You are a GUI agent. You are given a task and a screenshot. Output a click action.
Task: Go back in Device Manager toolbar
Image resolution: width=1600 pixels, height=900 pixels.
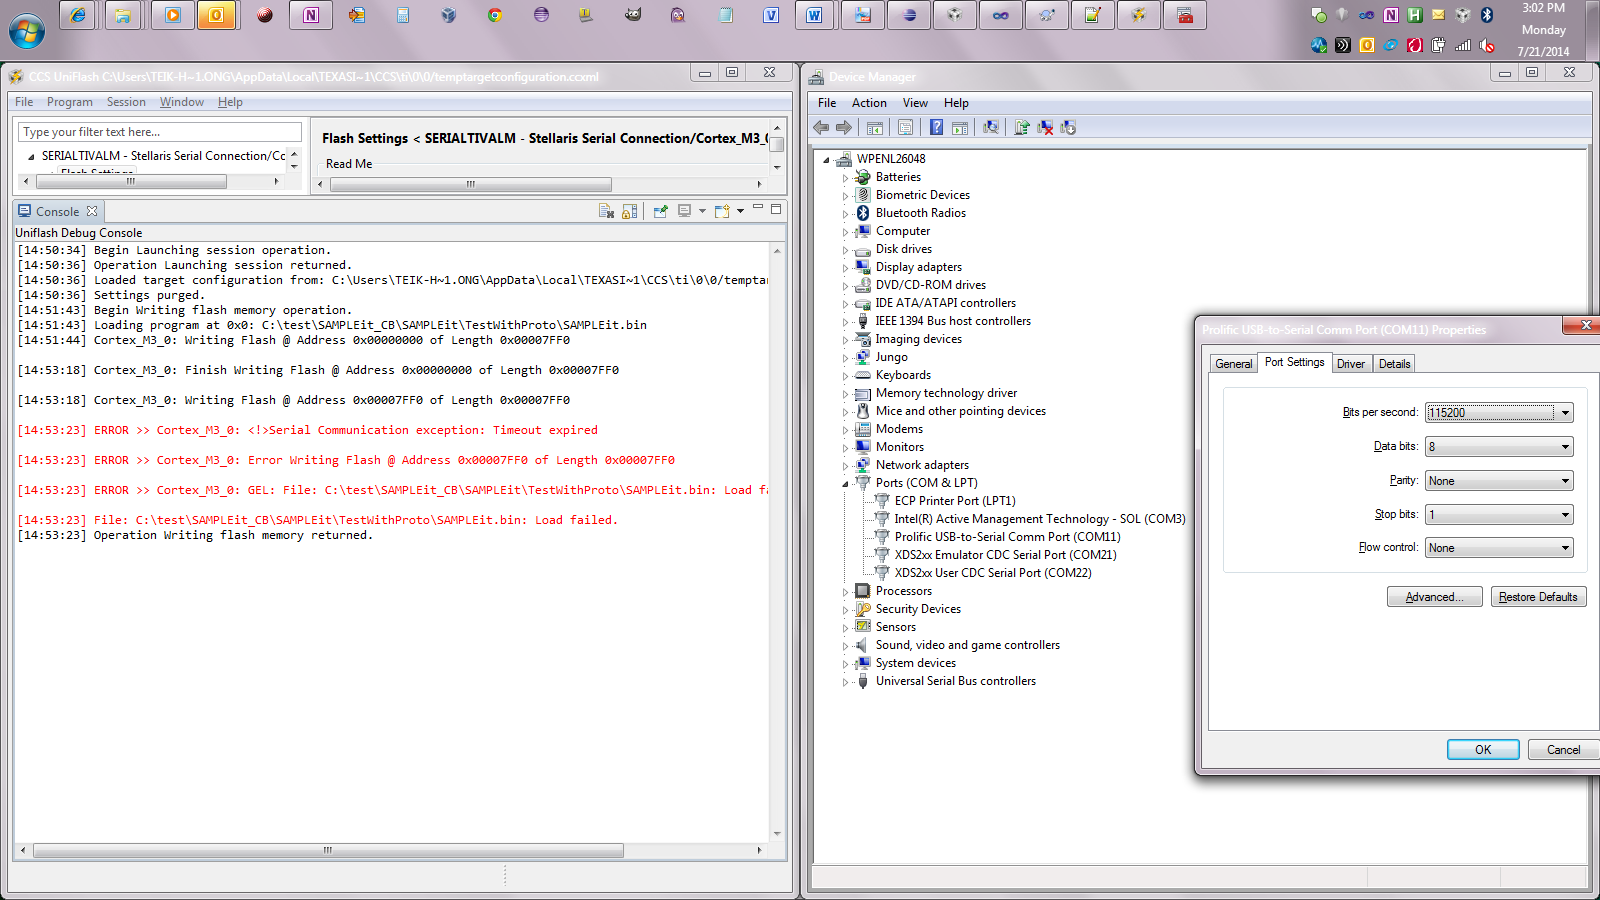[x=821, y=127]
